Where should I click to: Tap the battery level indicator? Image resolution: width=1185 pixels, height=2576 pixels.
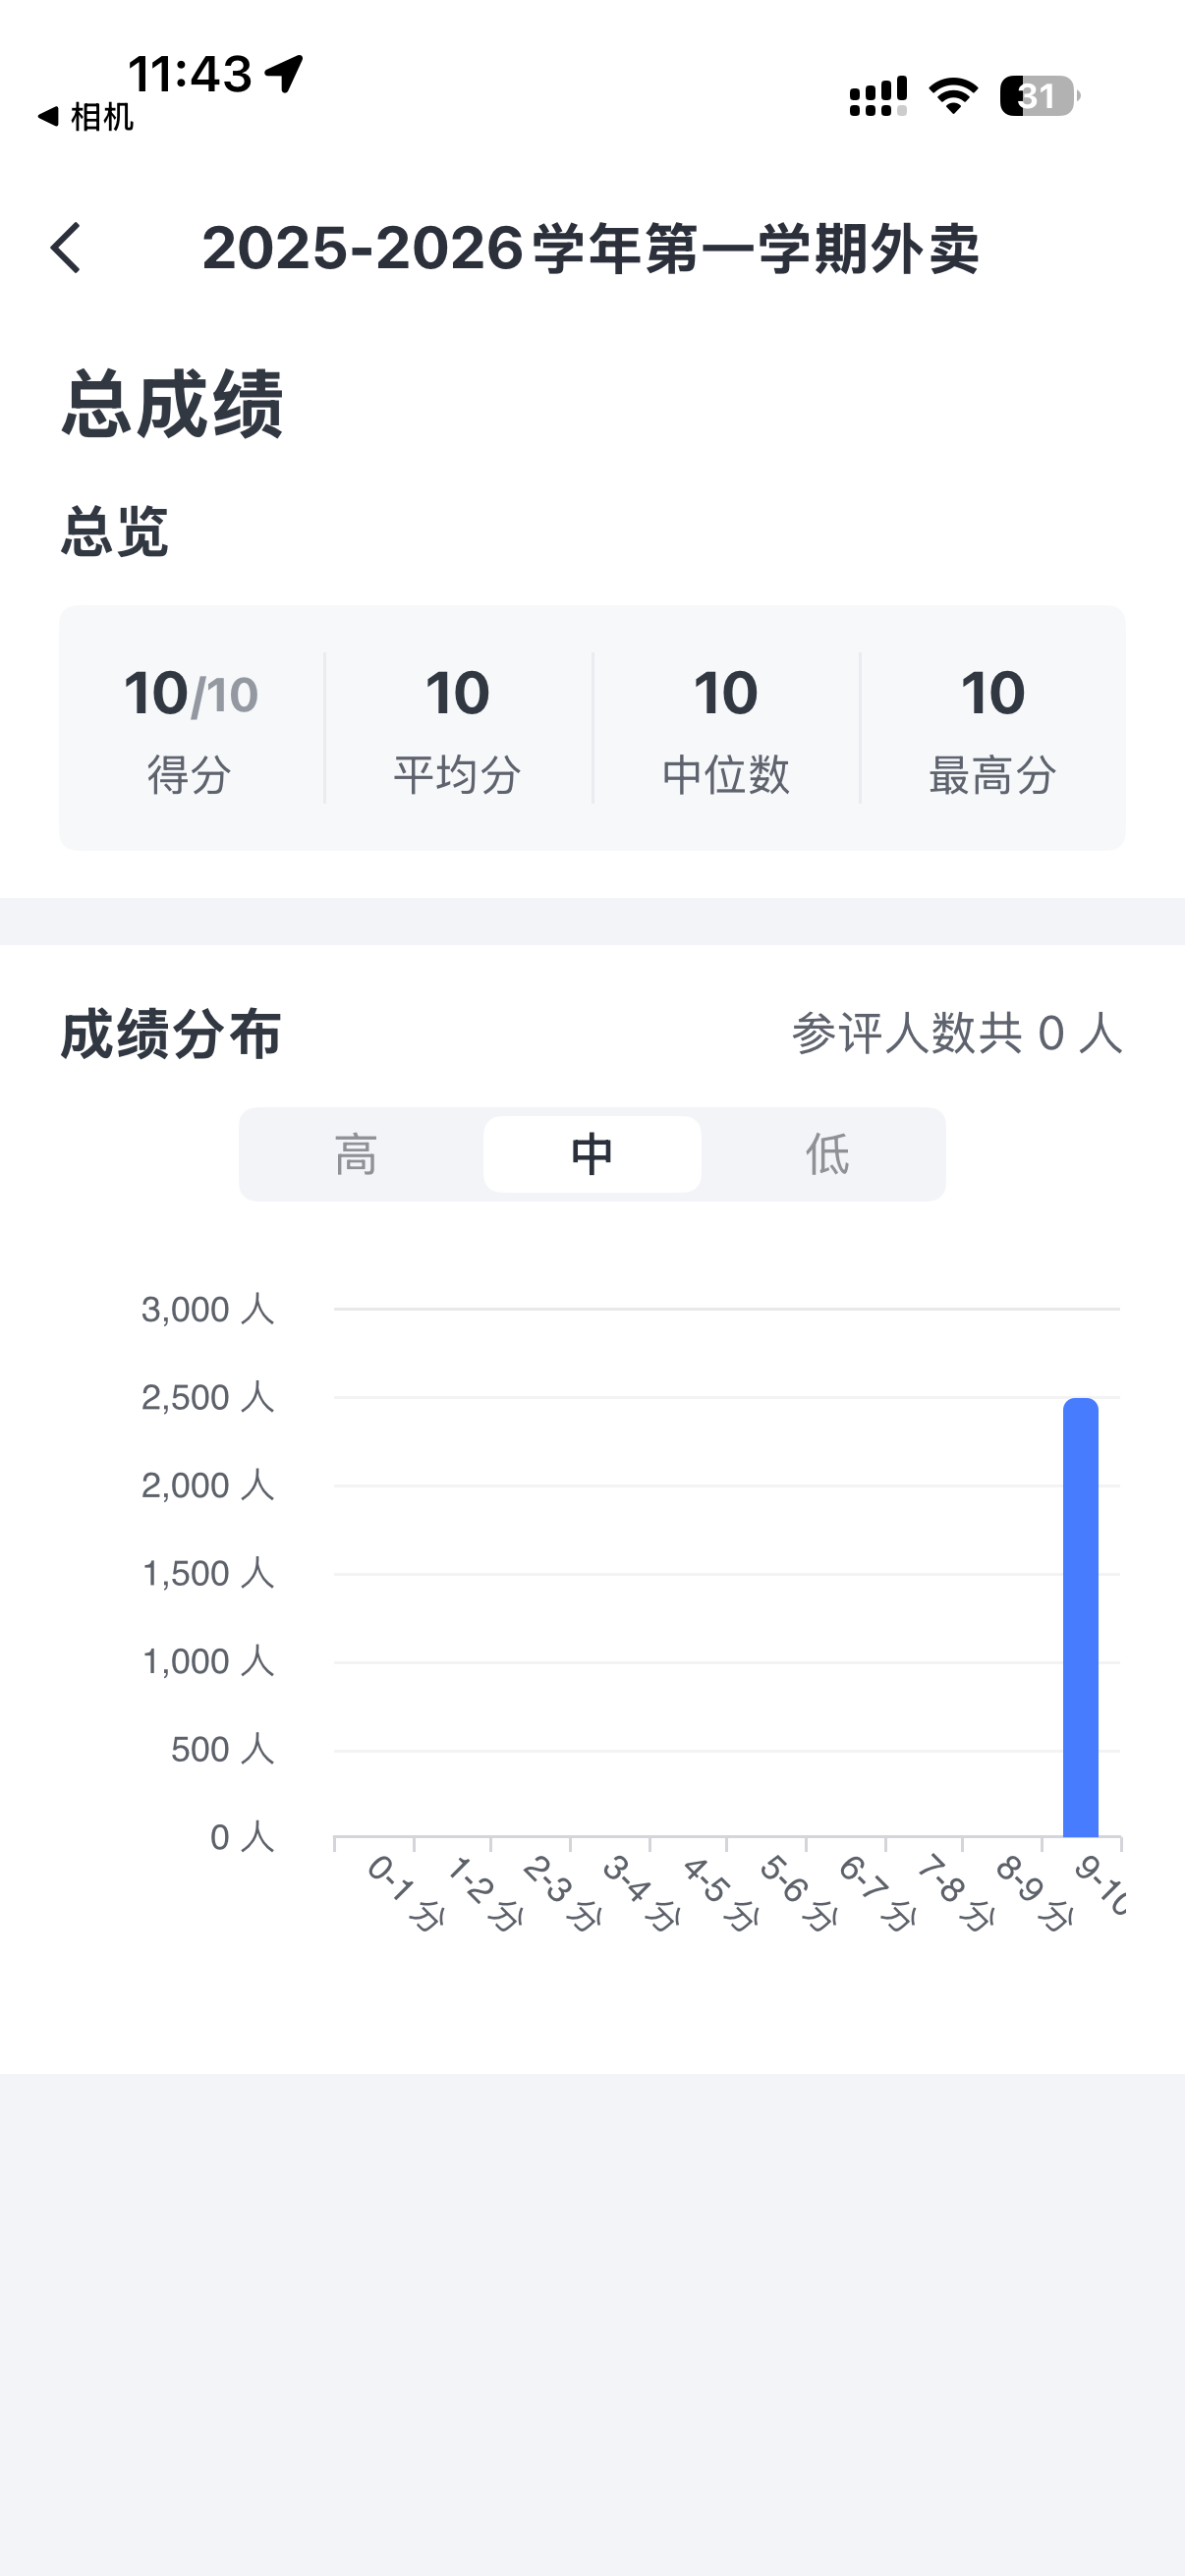coord(1039,96)
